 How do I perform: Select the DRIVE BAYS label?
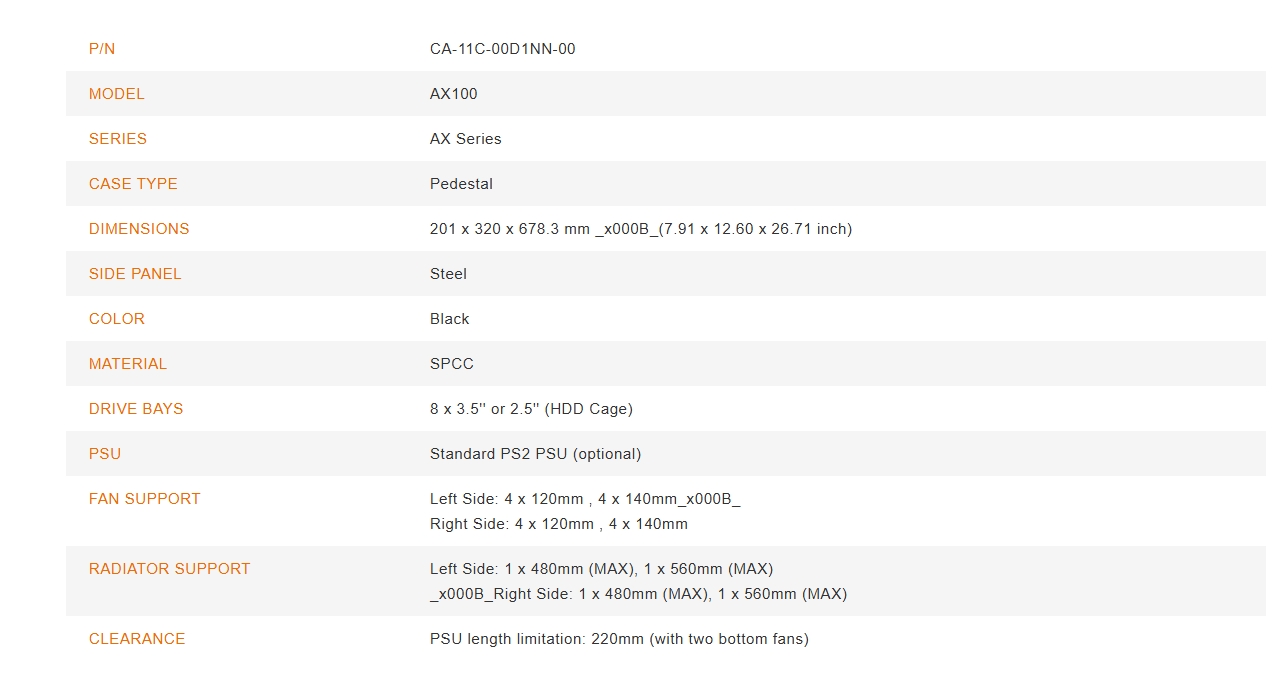136,409
